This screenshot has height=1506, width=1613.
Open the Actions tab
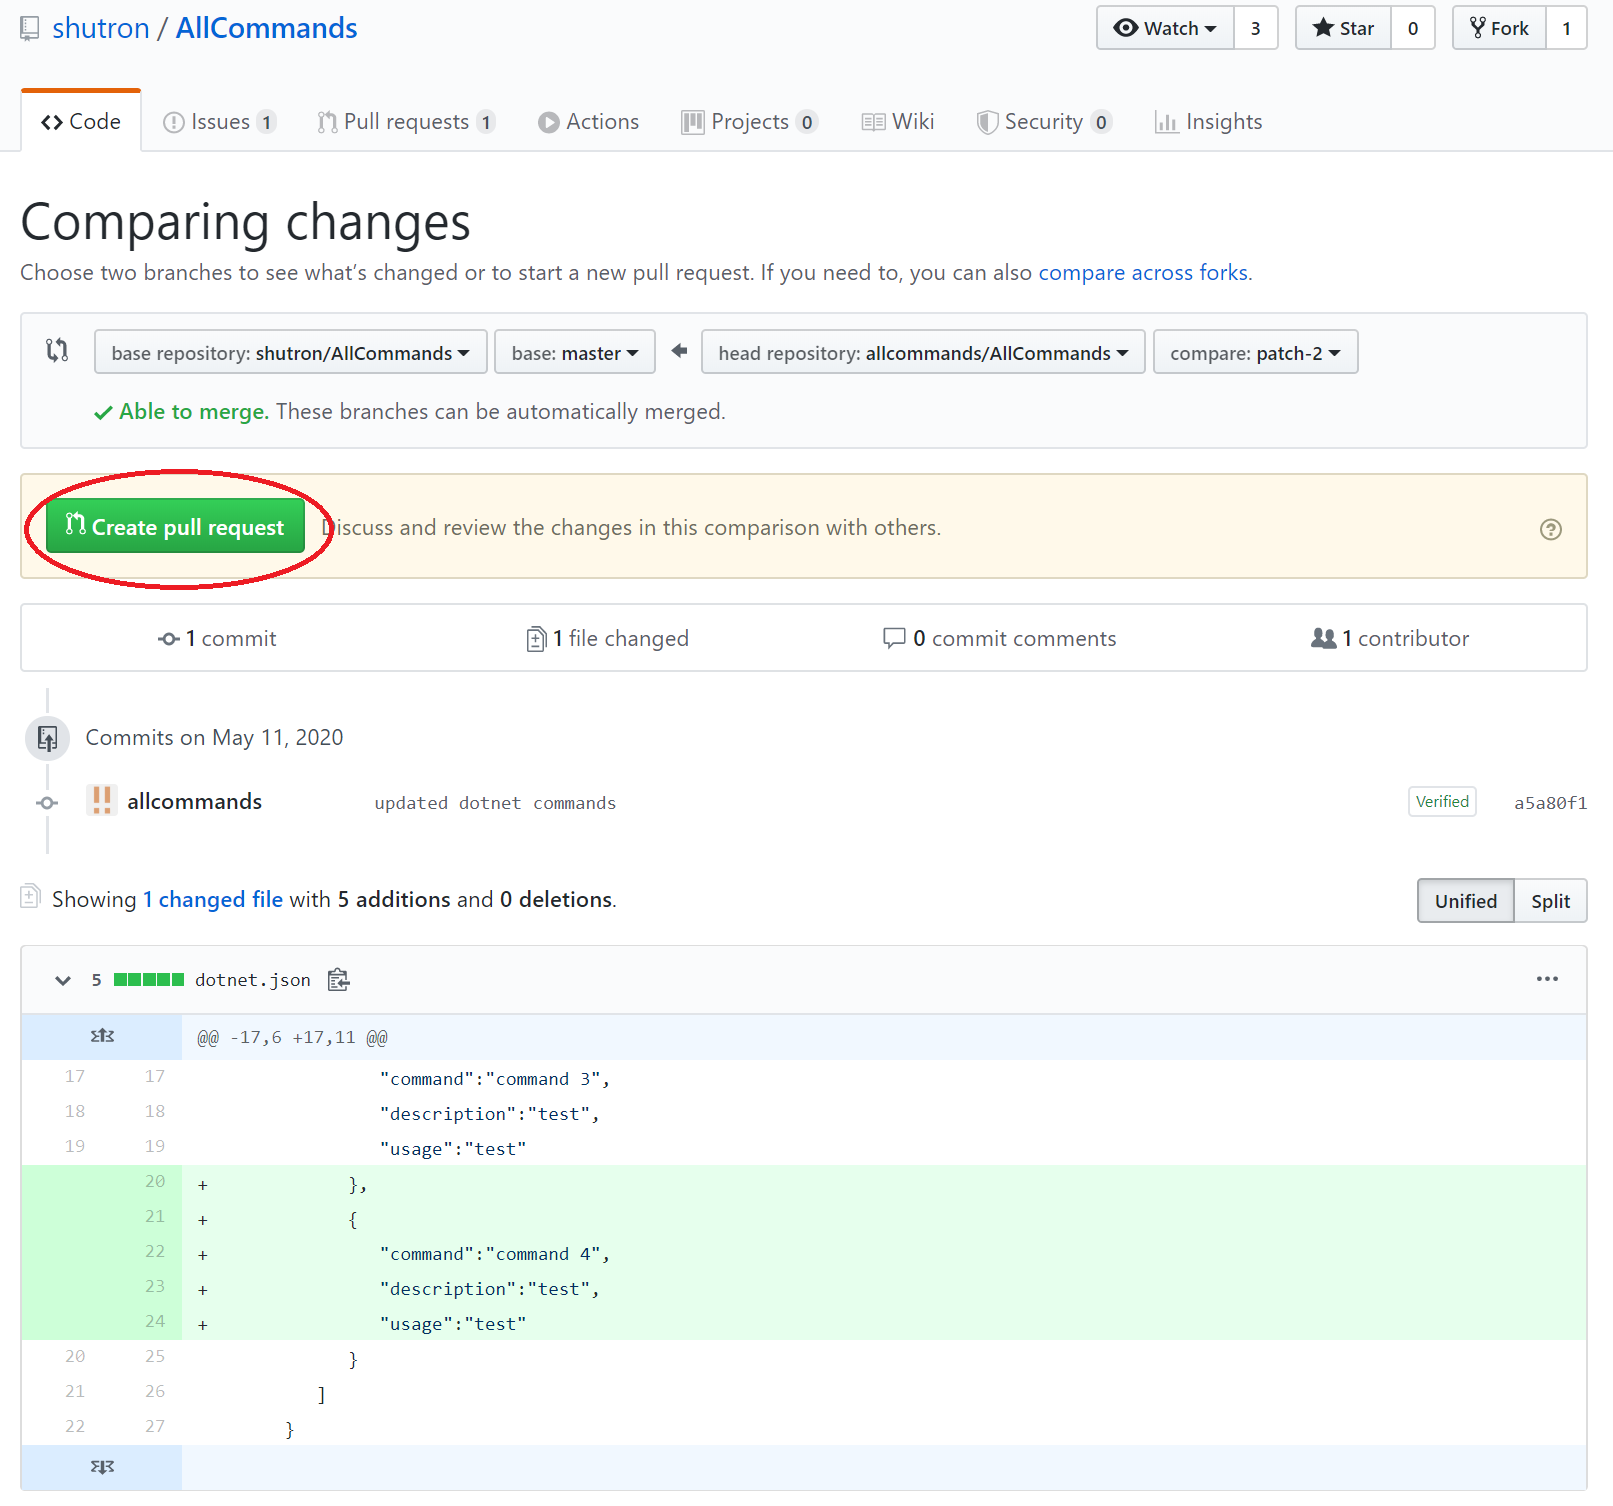pyautogui.click(x=588, y=122)
